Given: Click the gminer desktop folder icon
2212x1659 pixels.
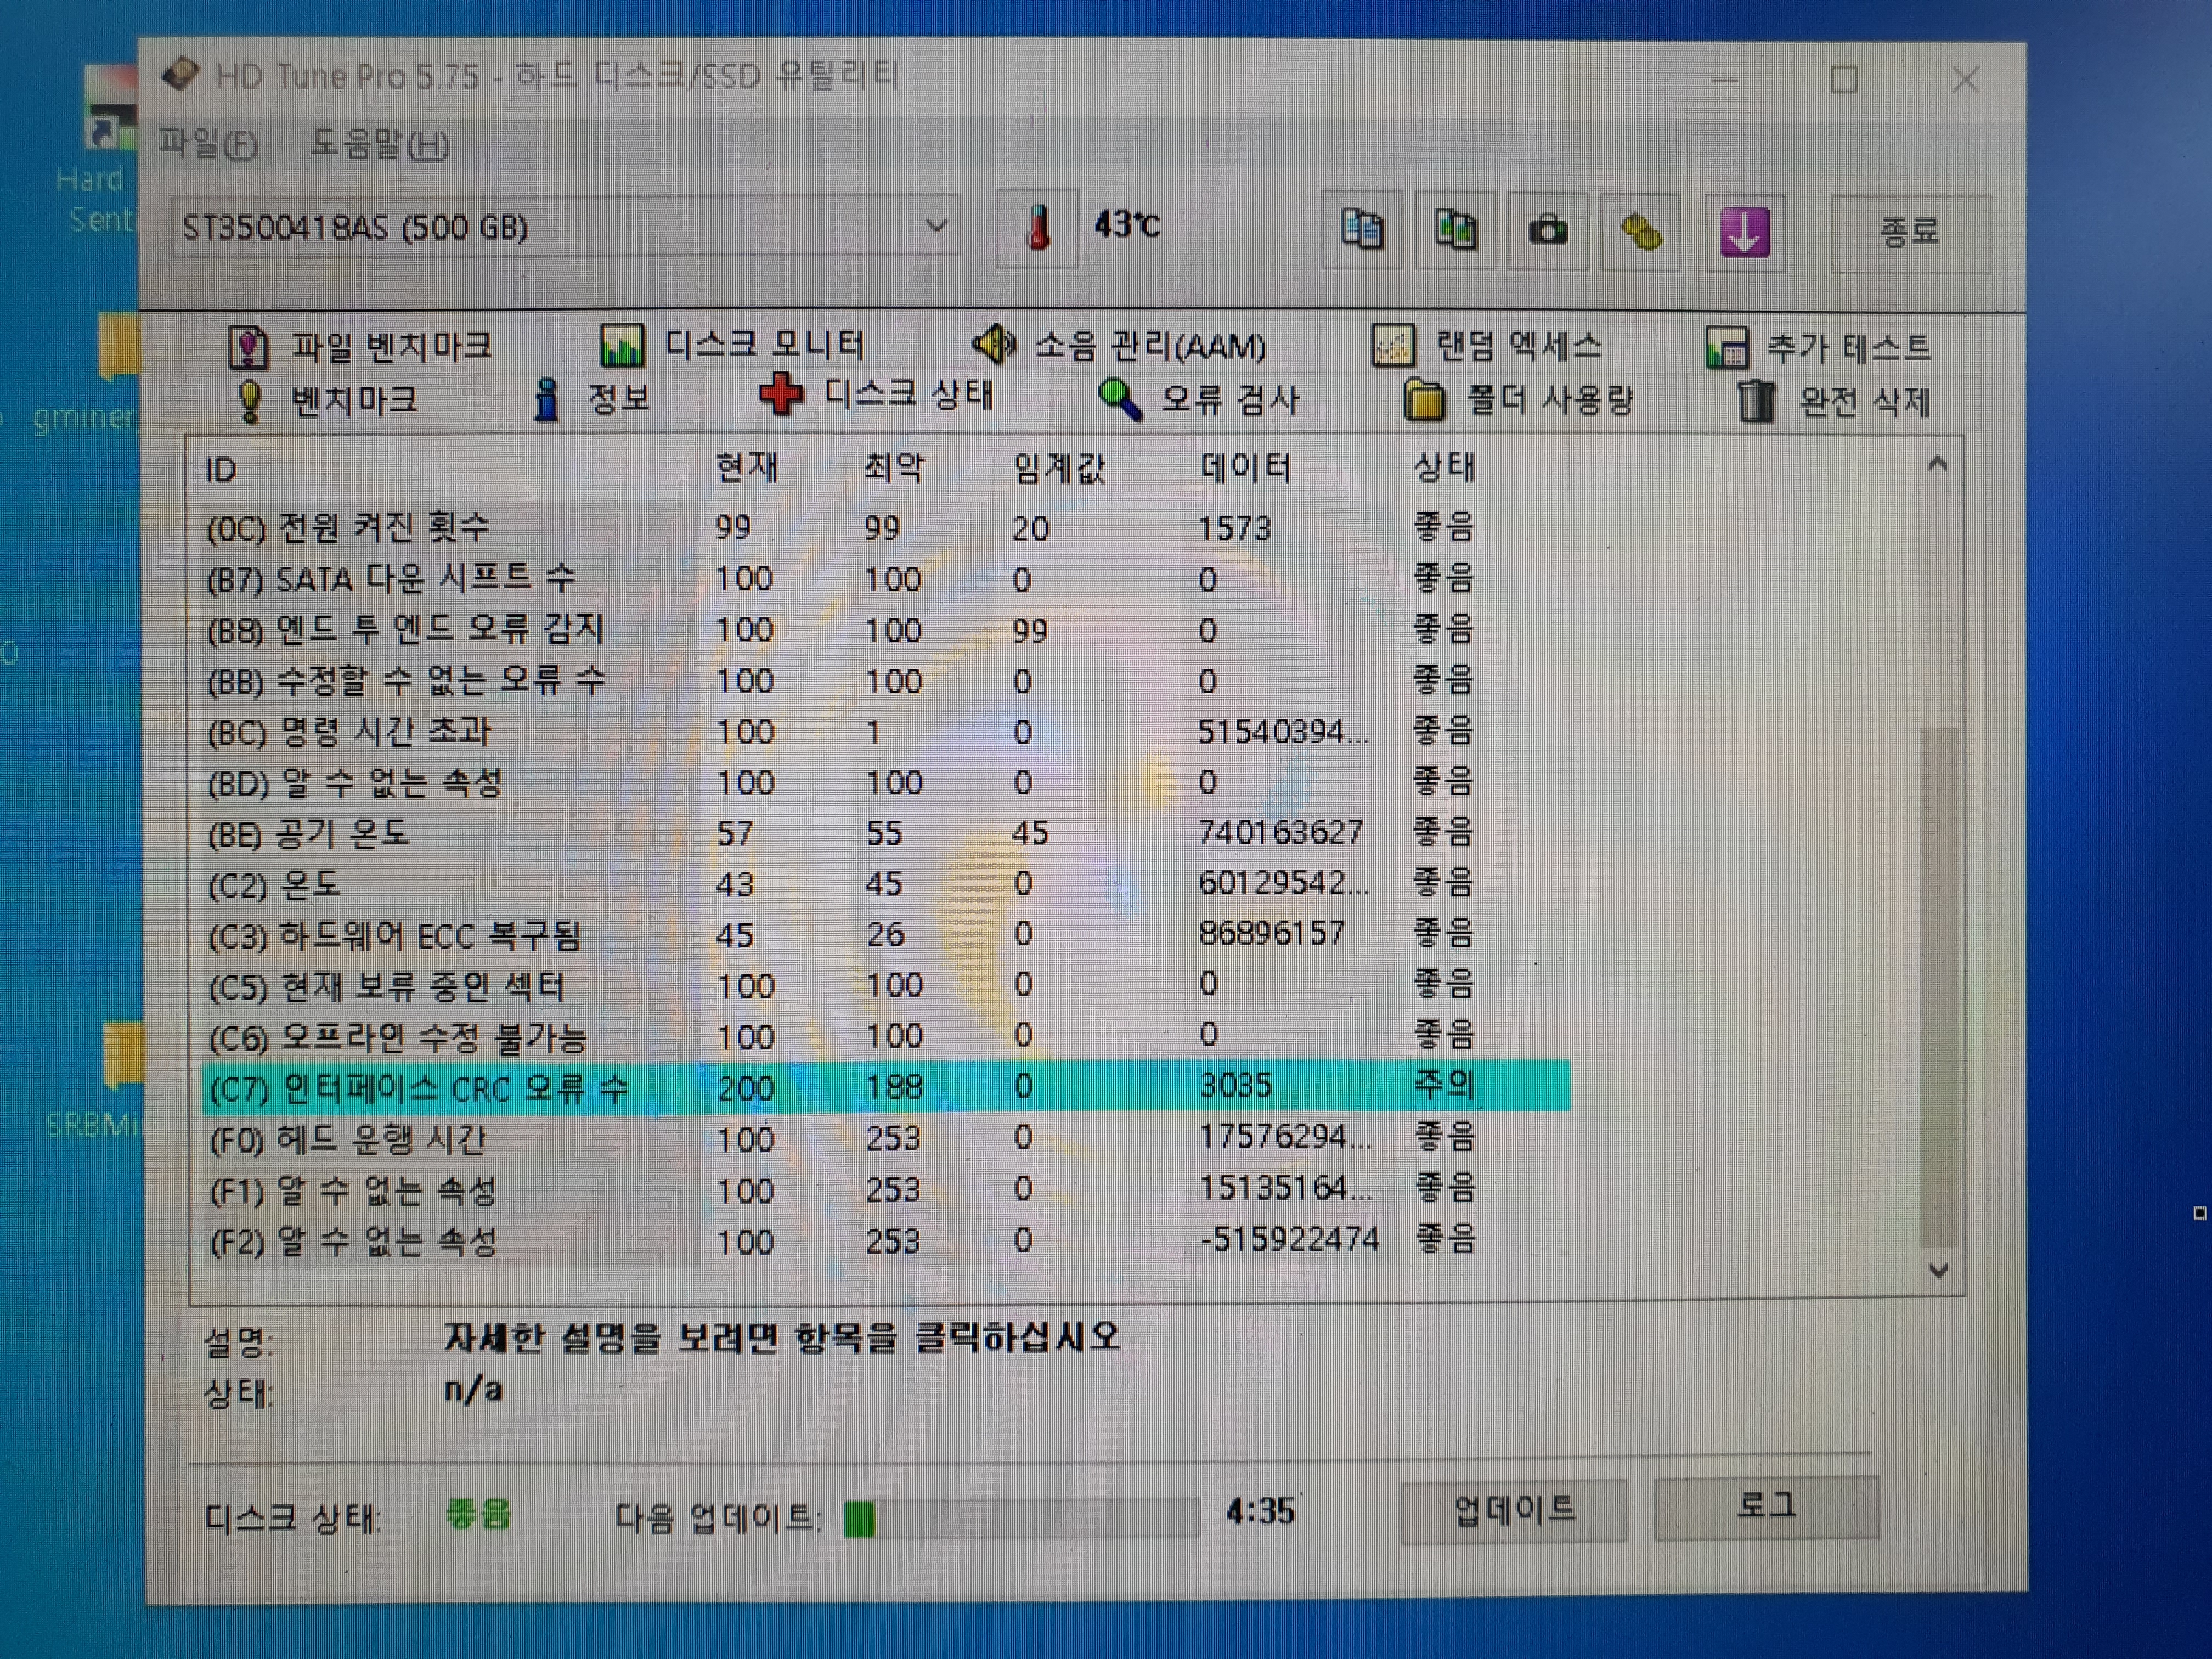Looking at the screenshot, I should pos(118,347).
